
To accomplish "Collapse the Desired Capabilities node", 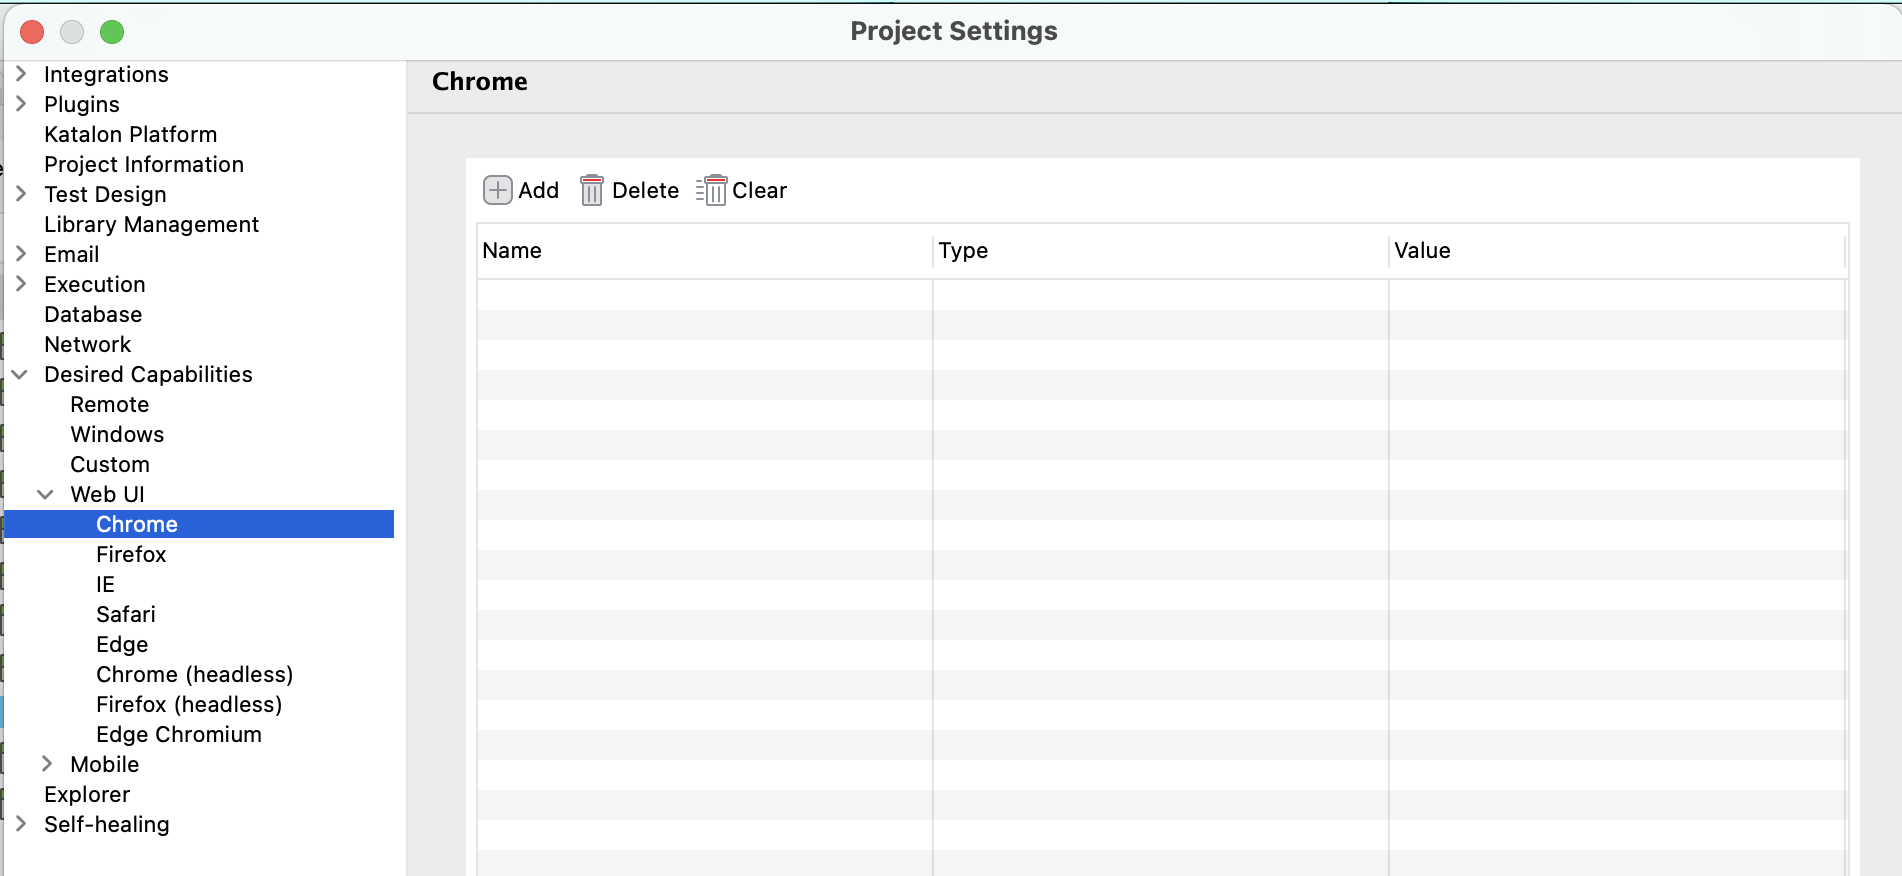I will (20, 374).
